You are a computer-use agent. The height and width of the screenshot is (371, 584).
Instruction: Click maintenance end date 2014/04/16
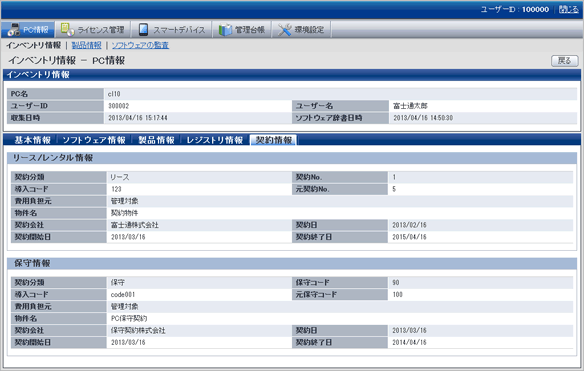[409, 342]
